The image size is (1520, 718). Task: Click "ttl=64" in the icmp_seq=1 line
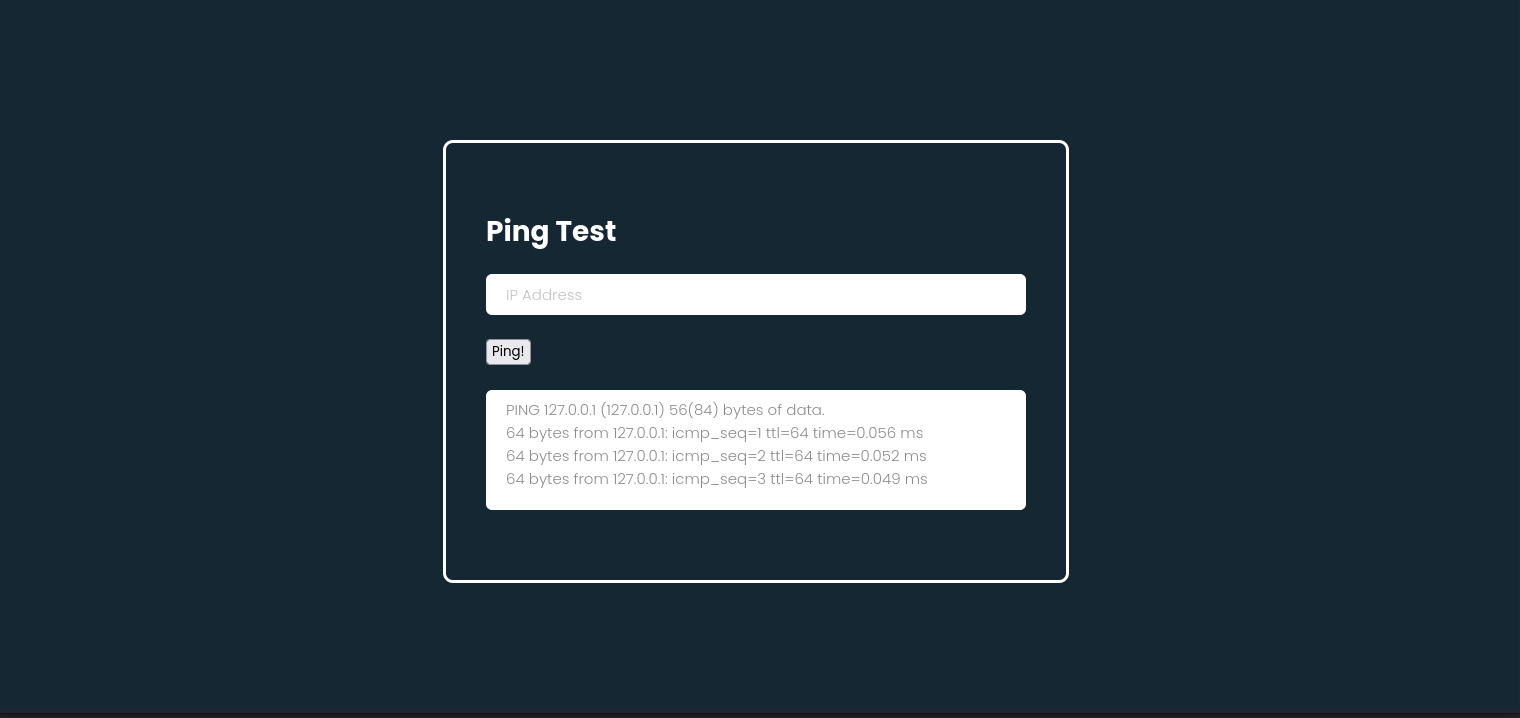(x=788, y=433)
